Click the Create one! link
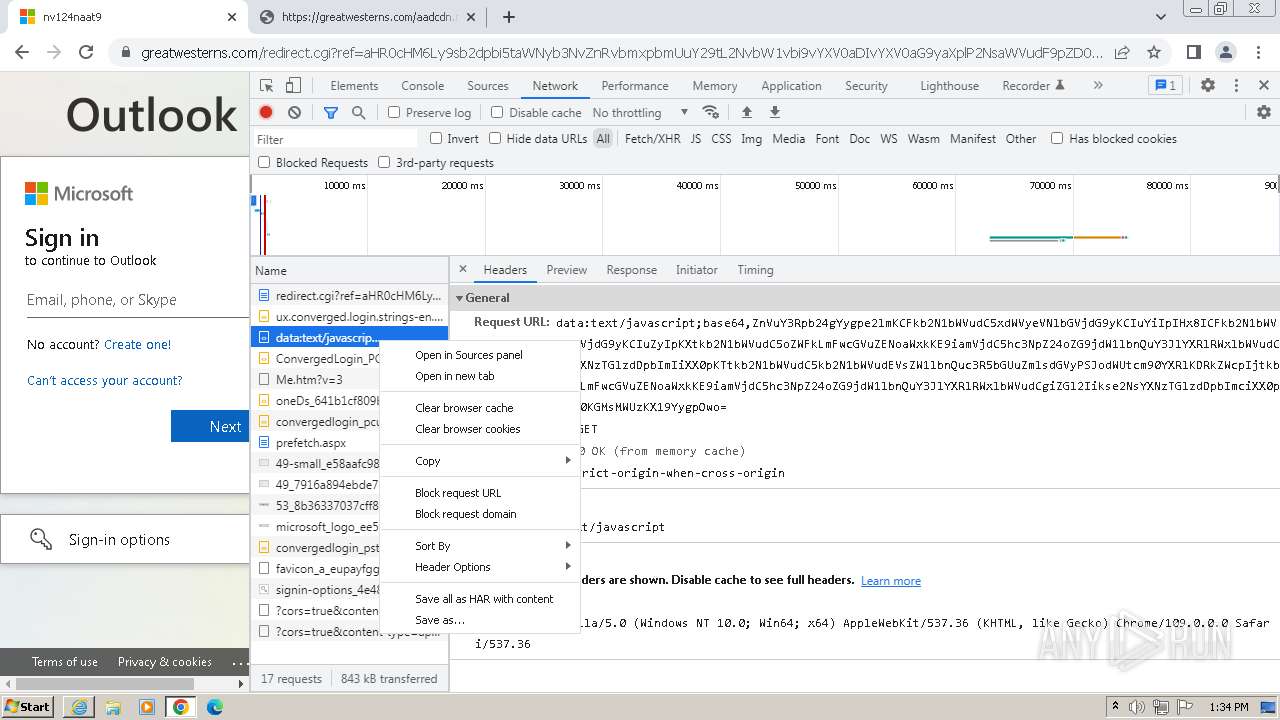Image resolution: width=1280 pixels, height=720 pixels. pyautogui.click(x=137, y=344)
